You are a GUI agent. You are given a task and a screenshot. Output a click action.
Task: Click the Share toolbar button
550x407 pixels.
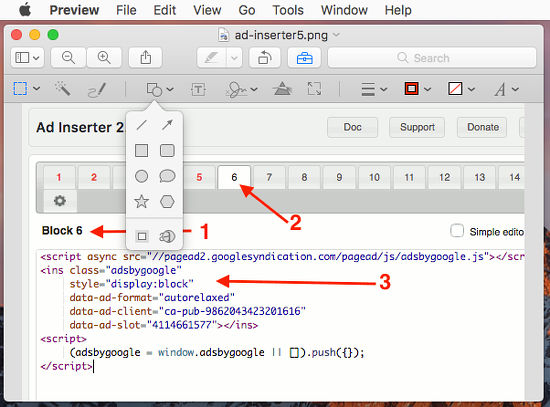146,58
